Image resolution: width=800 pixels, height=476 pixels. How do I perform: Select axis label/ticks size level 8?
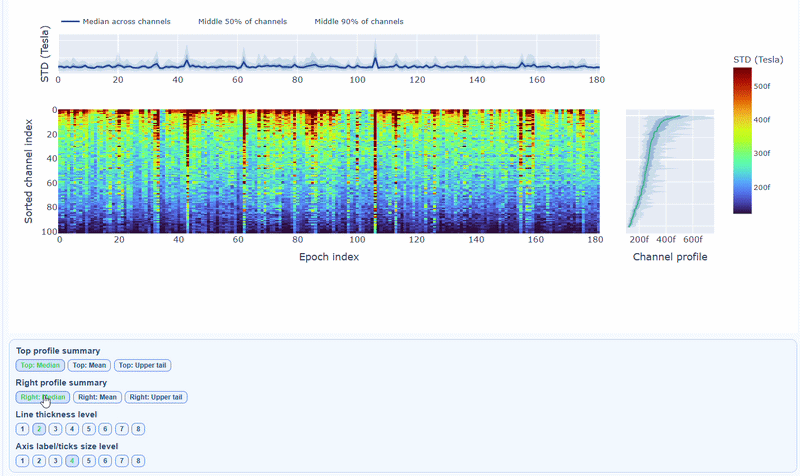[x=138, y=461]
